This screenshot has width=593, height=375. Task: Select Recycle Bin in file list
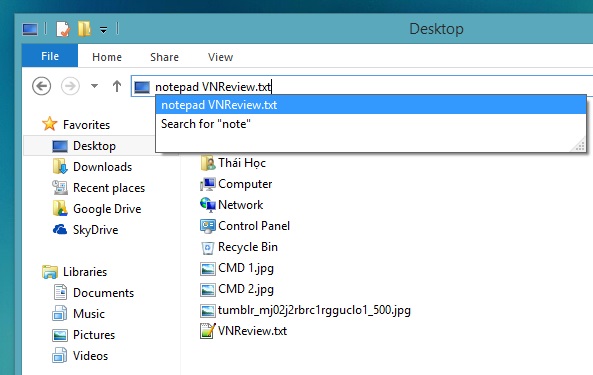coord(248,247)
